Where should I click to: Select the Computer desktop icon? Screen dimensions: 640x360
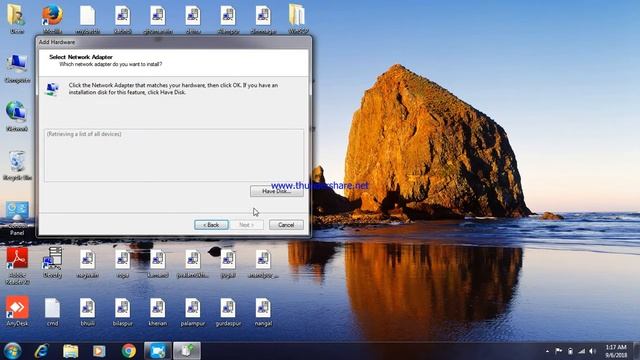[x=17, y=69]
